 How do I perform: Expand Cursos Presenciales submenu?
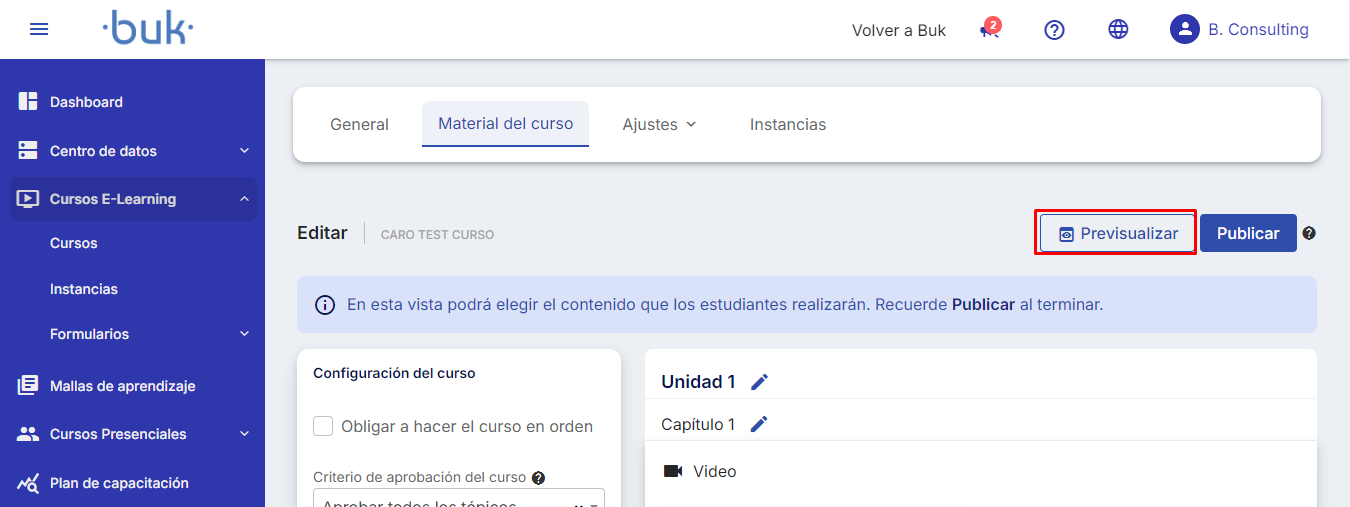click(244, 434)
